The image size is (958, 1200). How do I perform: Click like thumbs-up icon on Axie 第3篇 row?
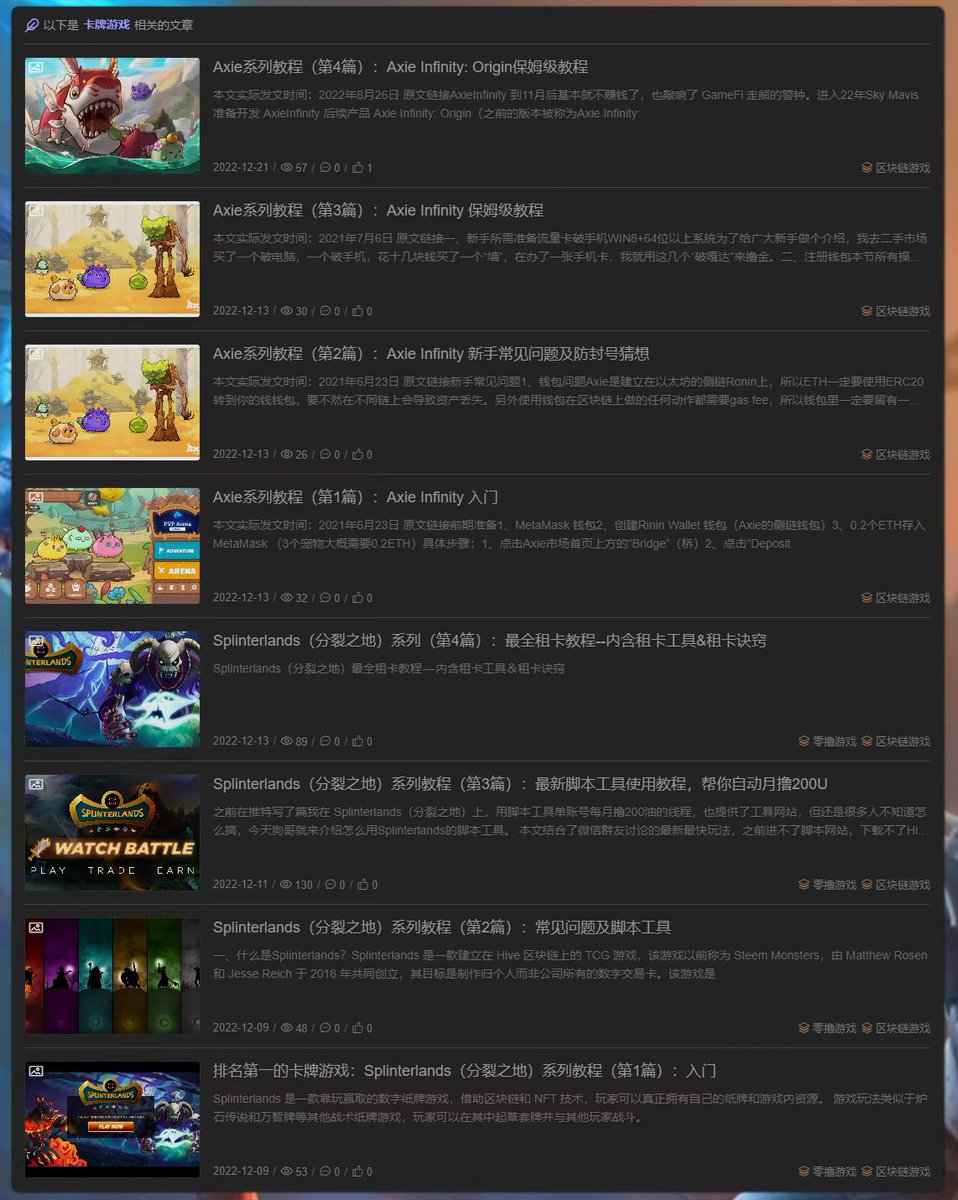coord(358,311)
